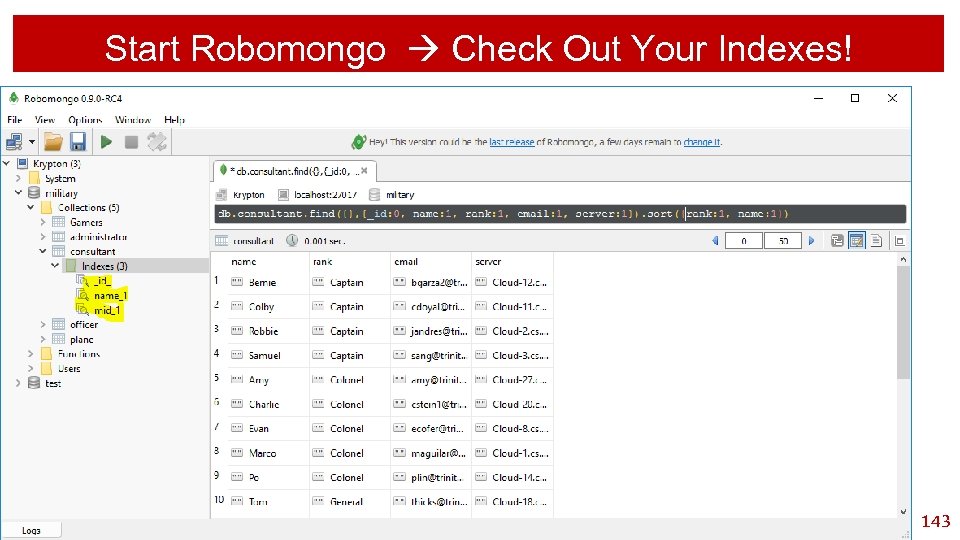Open the View menu
960x540 pixels.
pos(45,119)
